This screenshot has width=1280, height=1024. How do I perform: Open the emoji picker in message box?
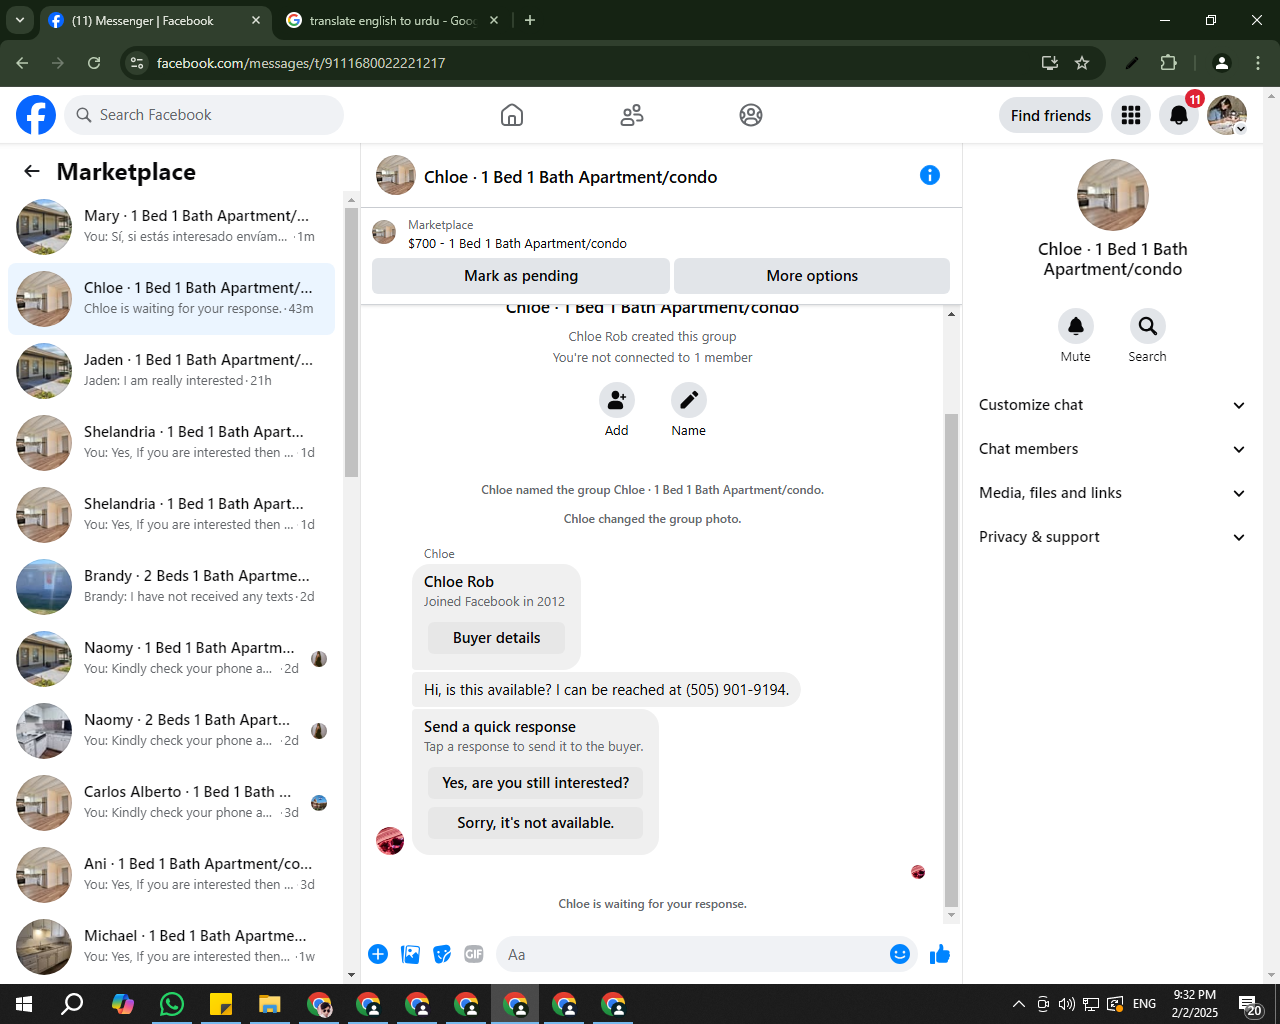tap(900, 954)
